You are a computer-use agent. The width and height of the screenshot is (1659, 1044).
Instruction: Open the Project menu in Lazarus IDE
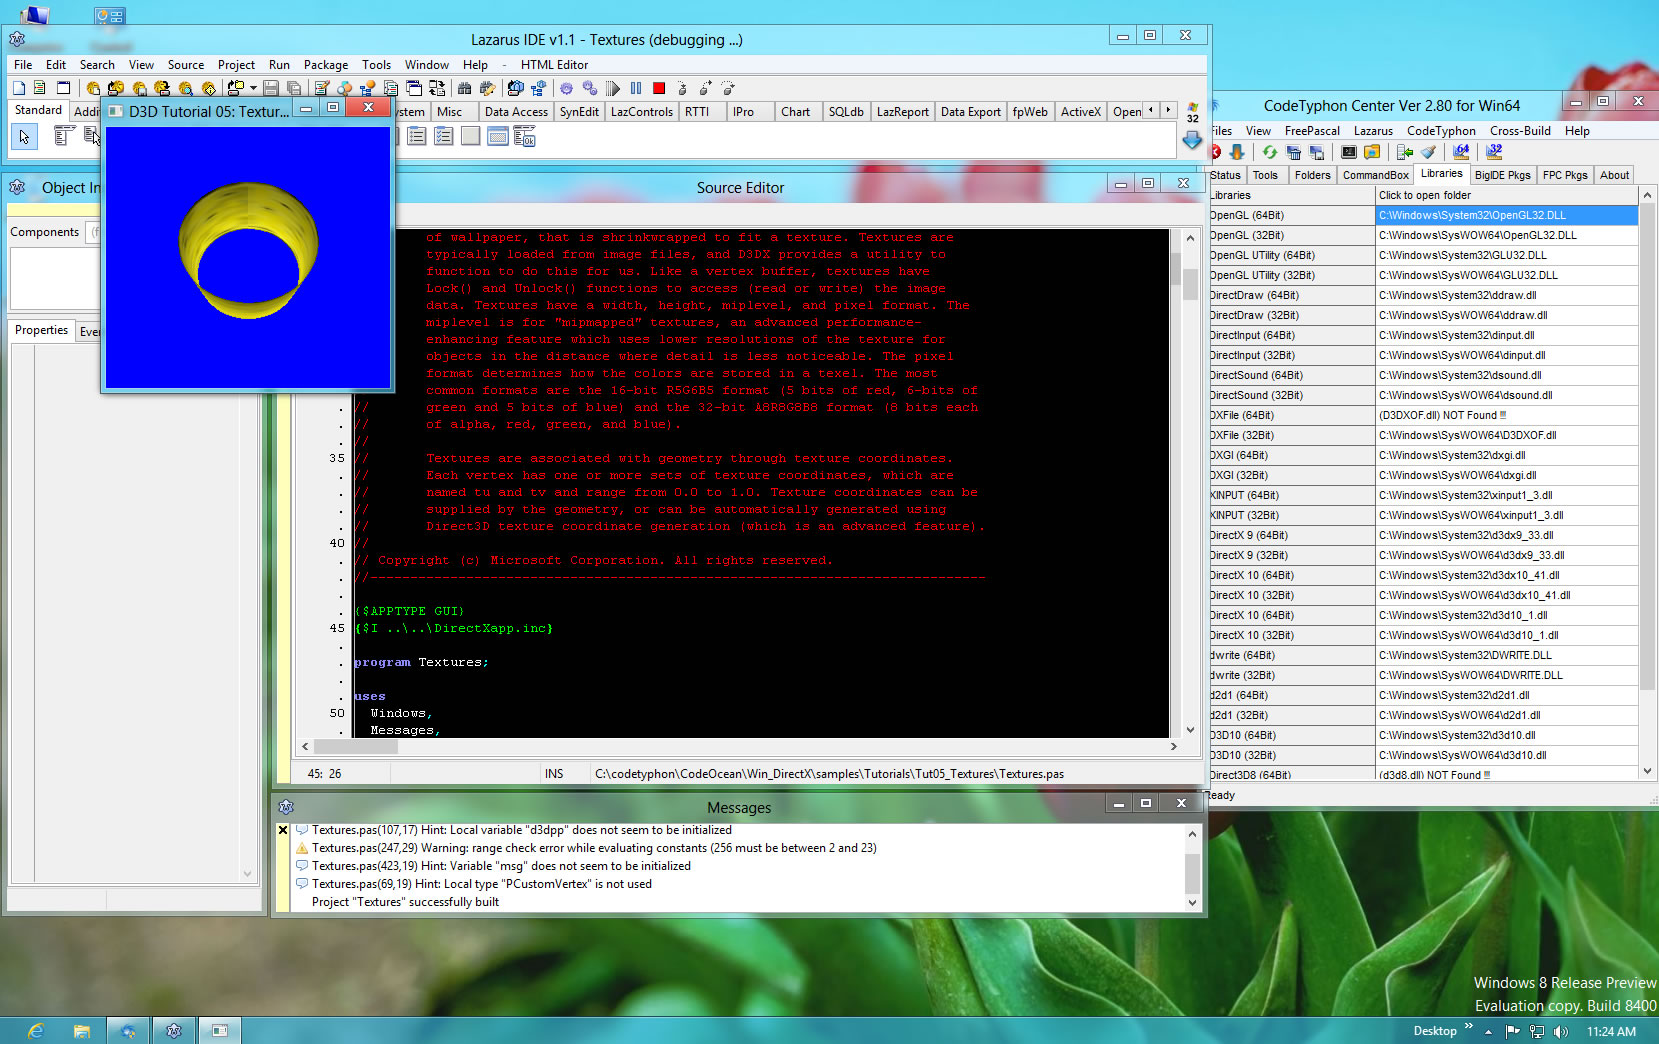pyautogui.click(x=236, y=64)
